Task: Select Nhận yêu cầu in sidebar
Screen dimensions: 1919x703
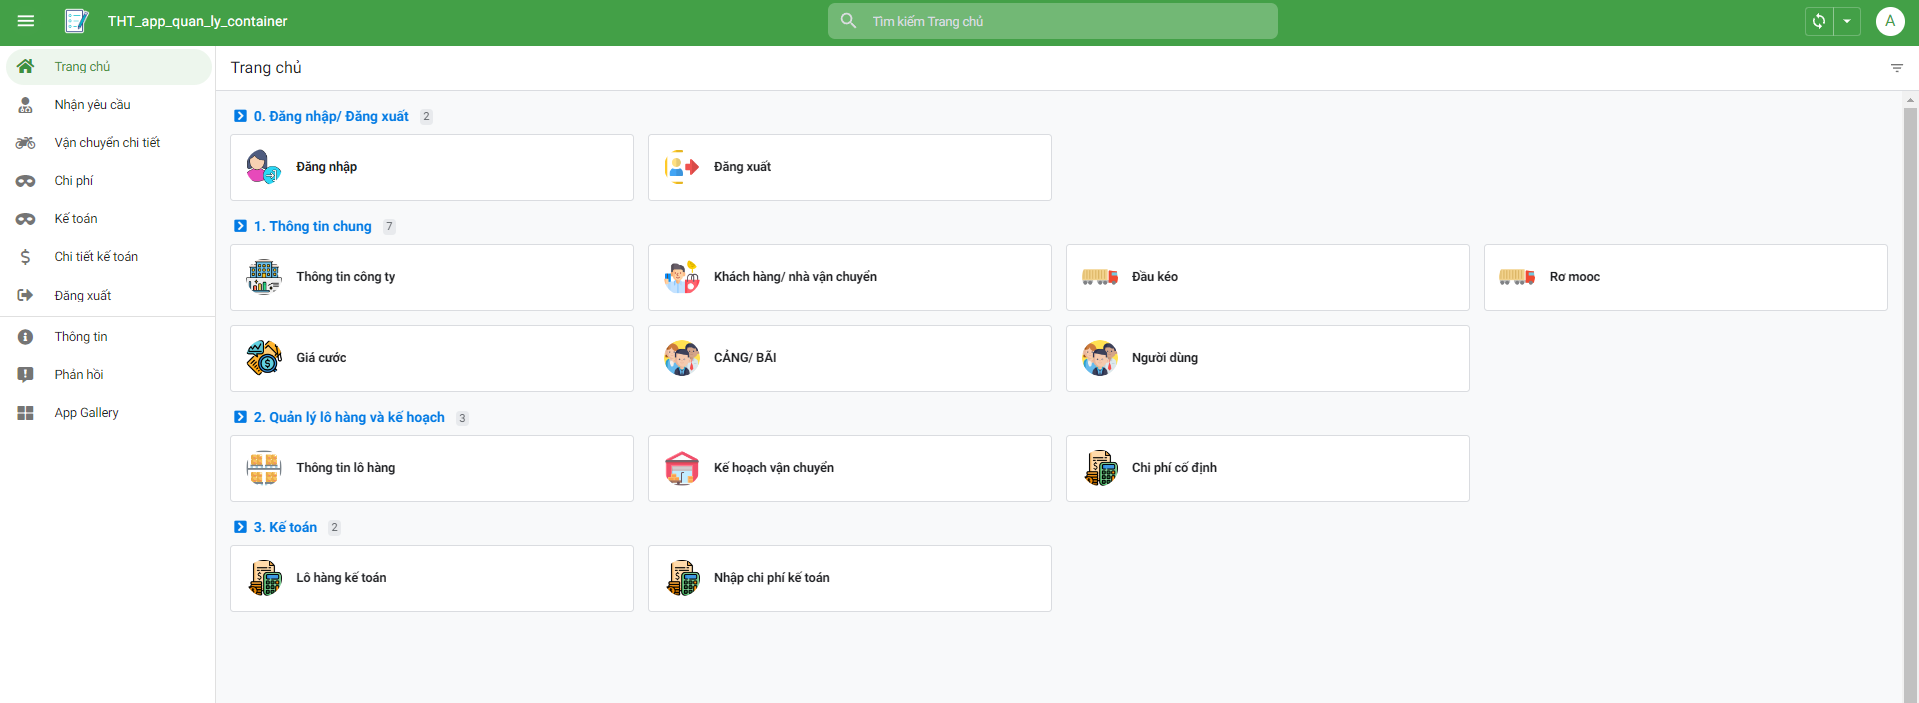Action: point(92,105)
